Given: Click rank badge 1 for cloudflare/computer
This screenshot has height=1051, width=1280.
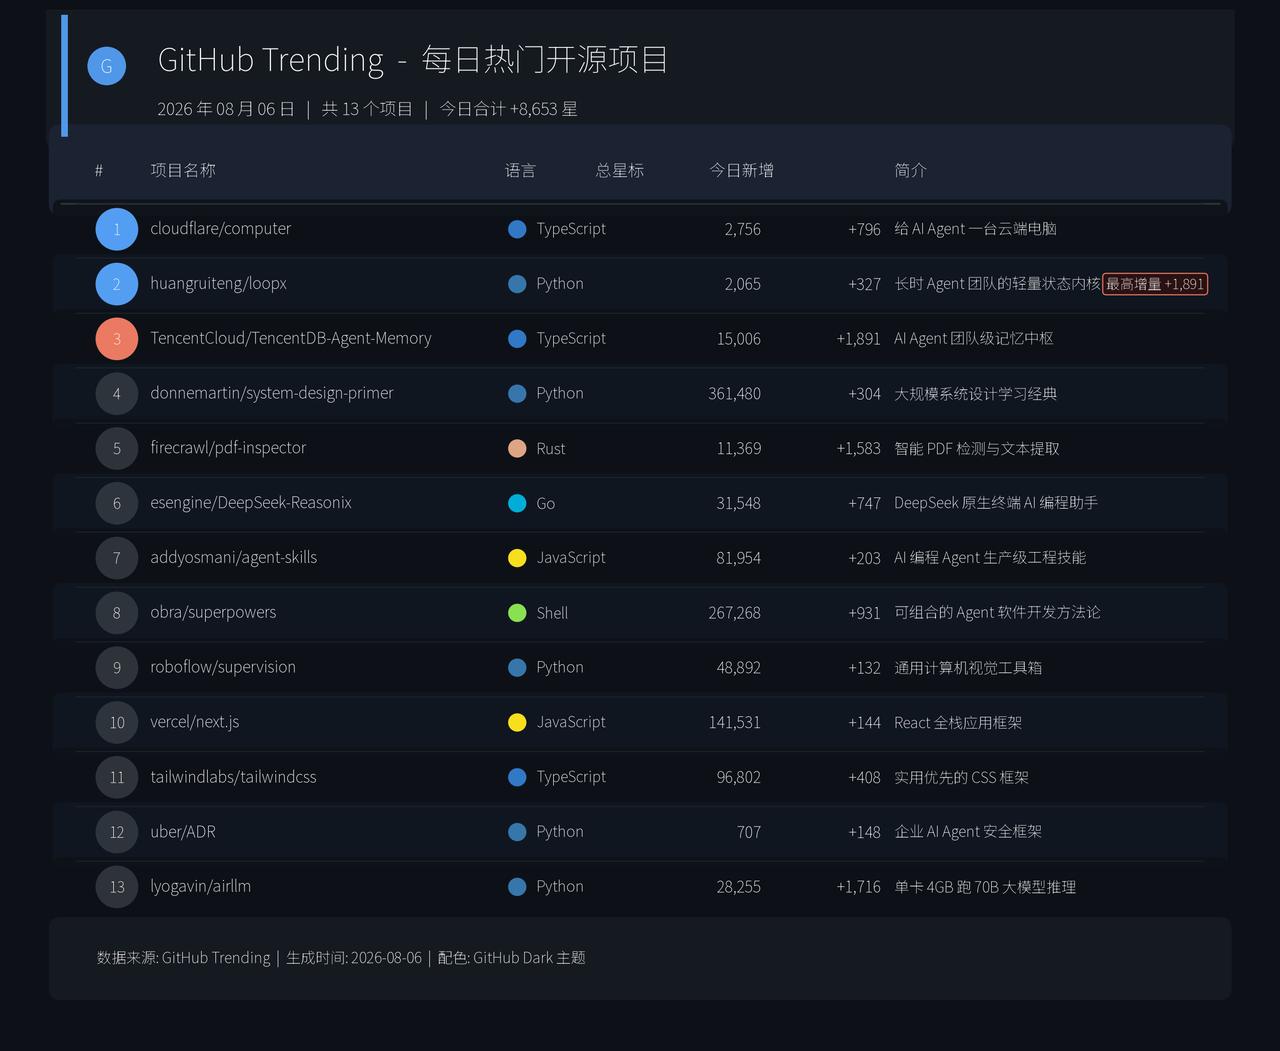Looking at the screenshot, I should [117, 229].
